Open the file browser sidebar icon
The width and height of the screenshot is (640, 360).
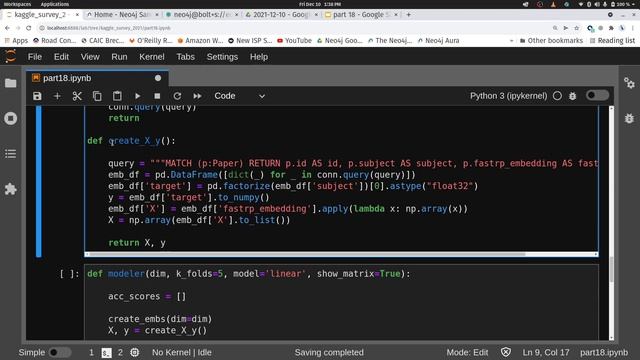[11, 83]
